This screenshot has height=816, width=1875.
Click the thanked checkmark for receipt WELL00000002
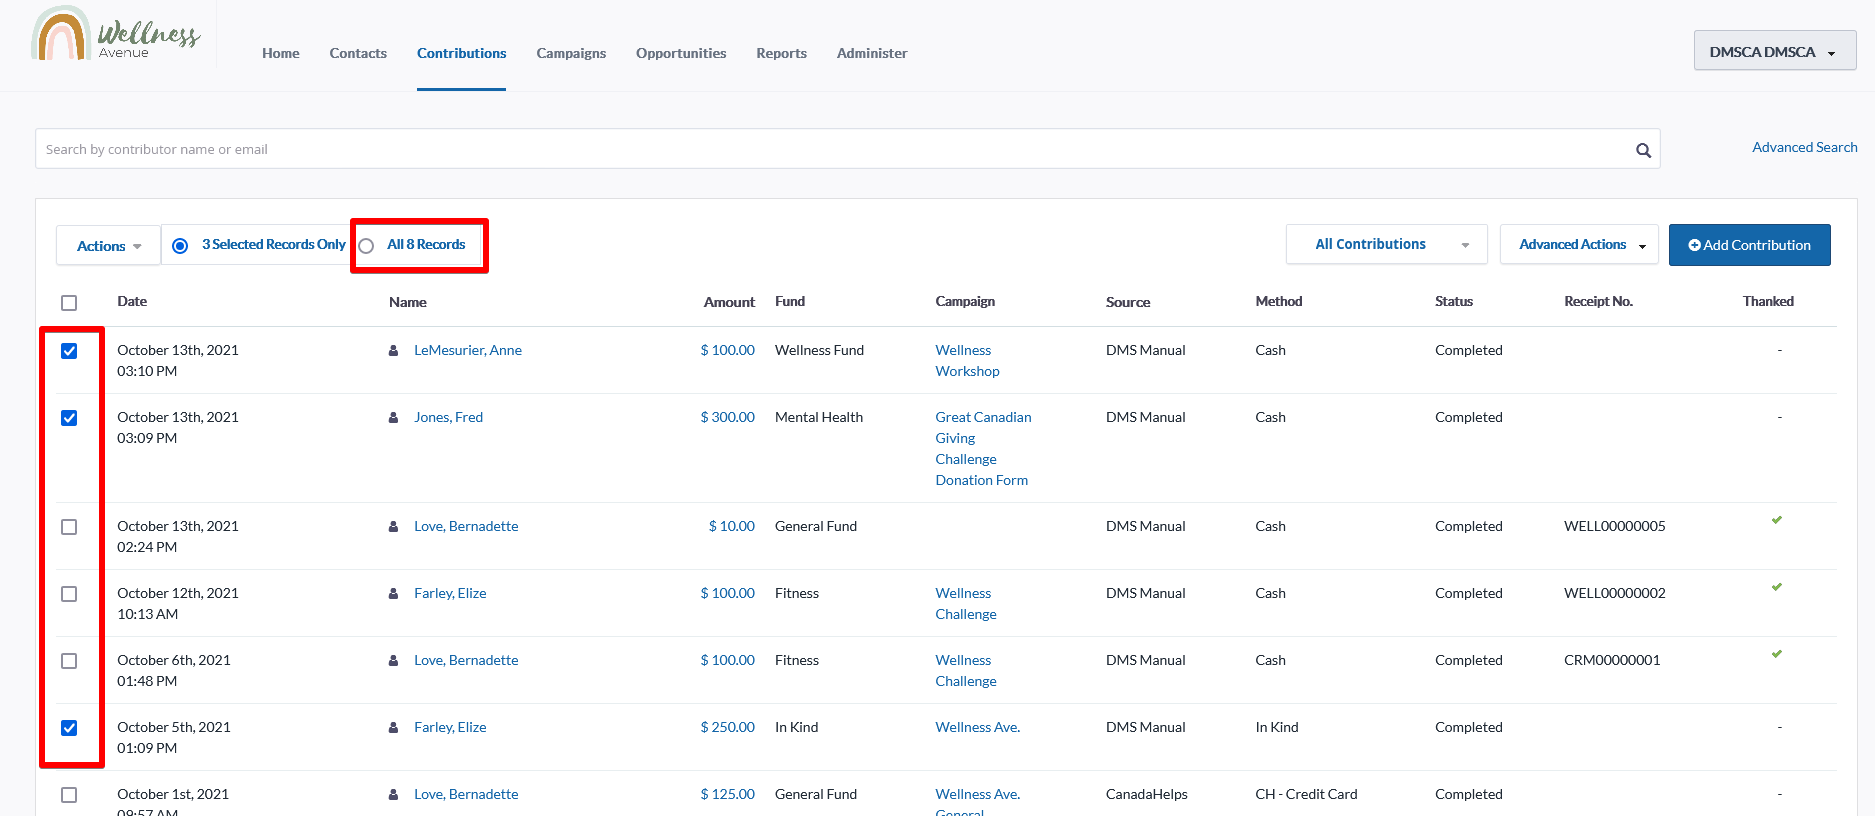pos(1777,587)
